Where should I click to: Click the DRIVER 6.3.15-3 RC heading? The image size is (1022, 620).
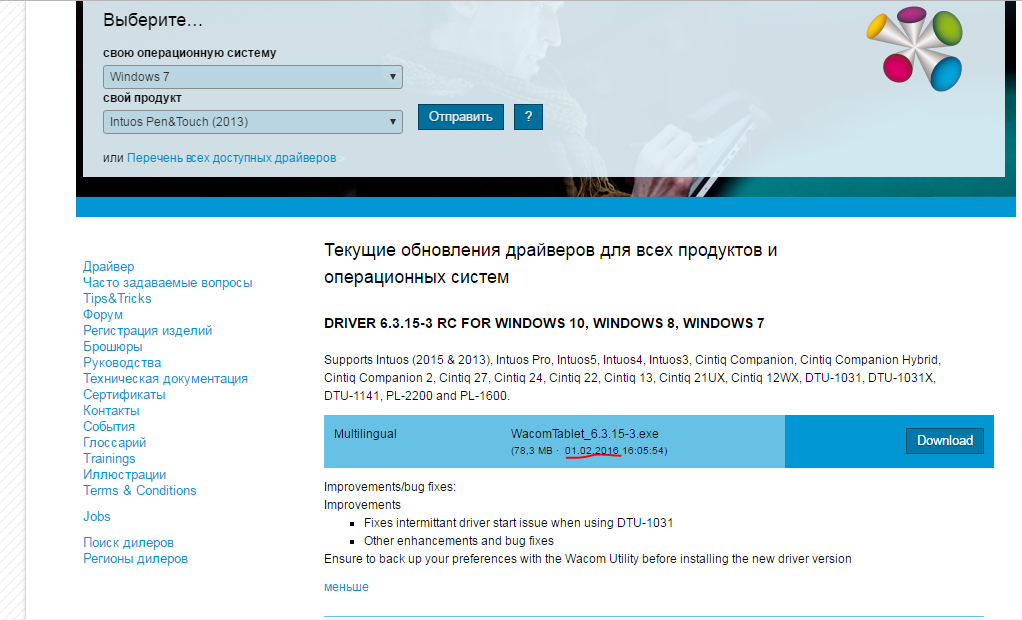(544, 323)
